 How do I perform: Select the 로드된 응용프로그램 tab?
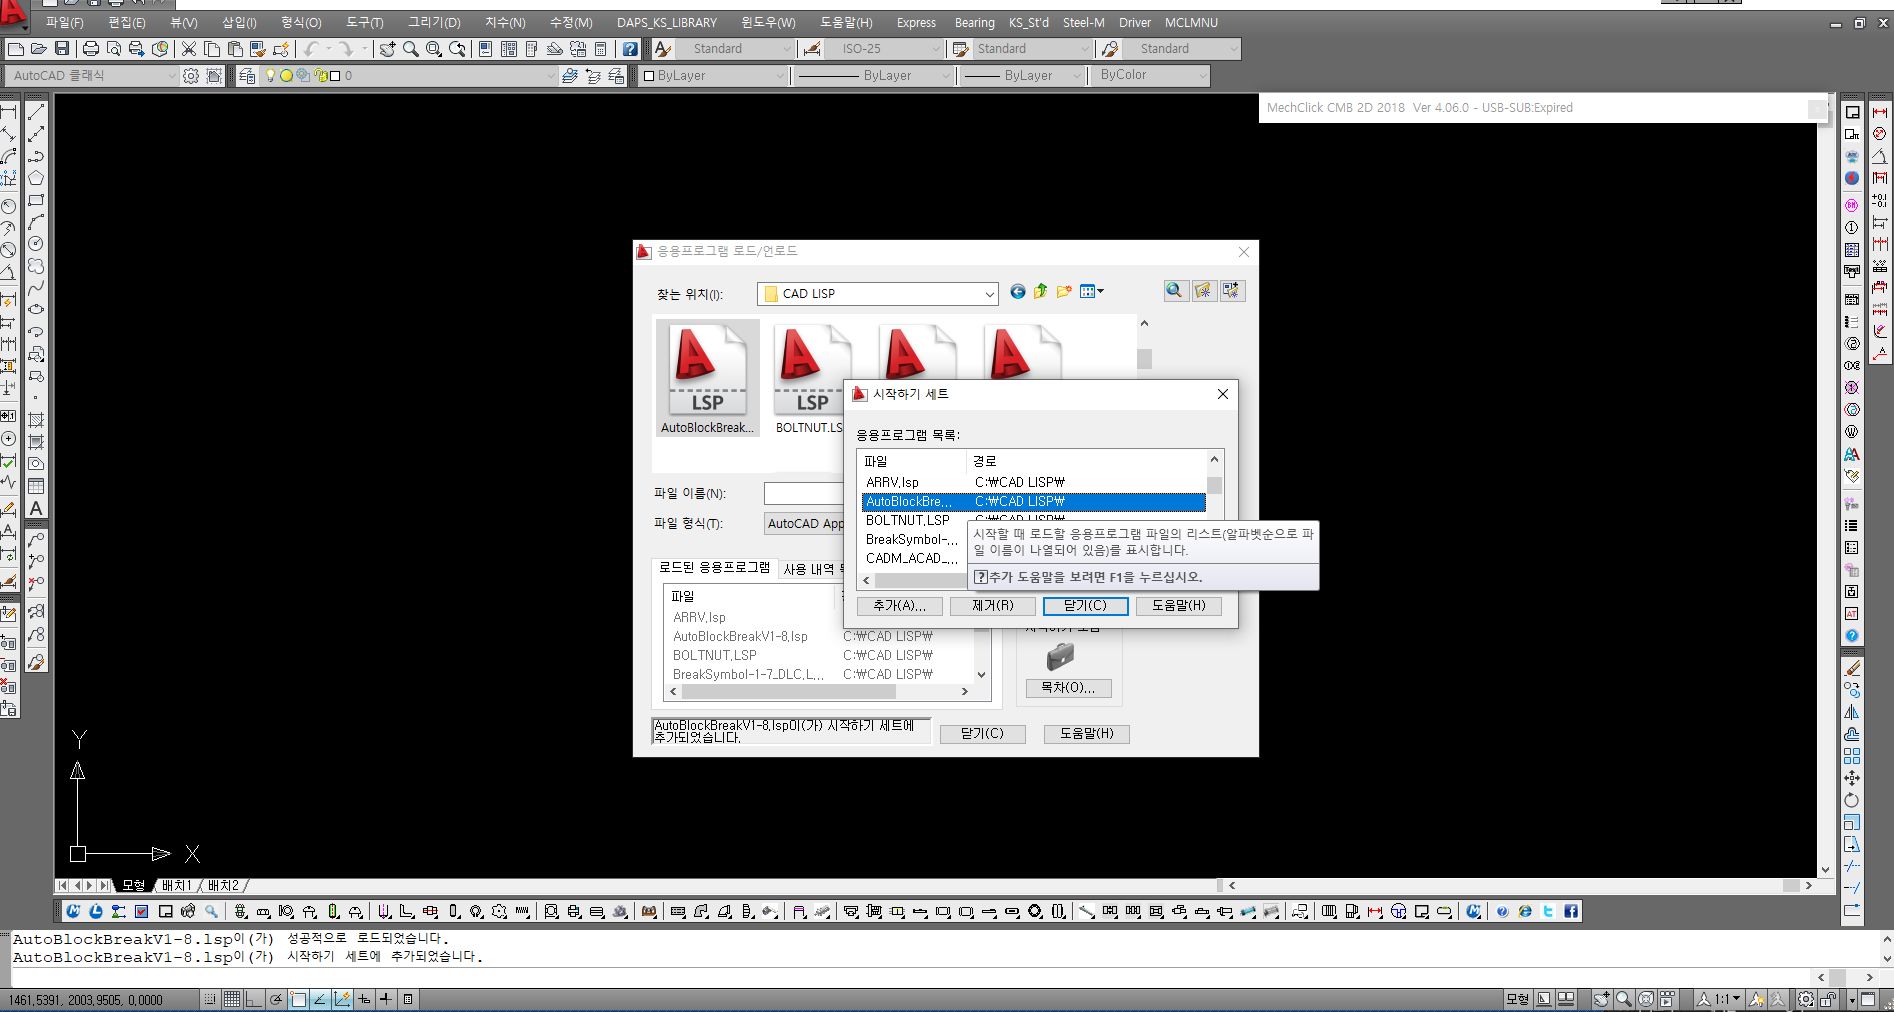point(714,568)
